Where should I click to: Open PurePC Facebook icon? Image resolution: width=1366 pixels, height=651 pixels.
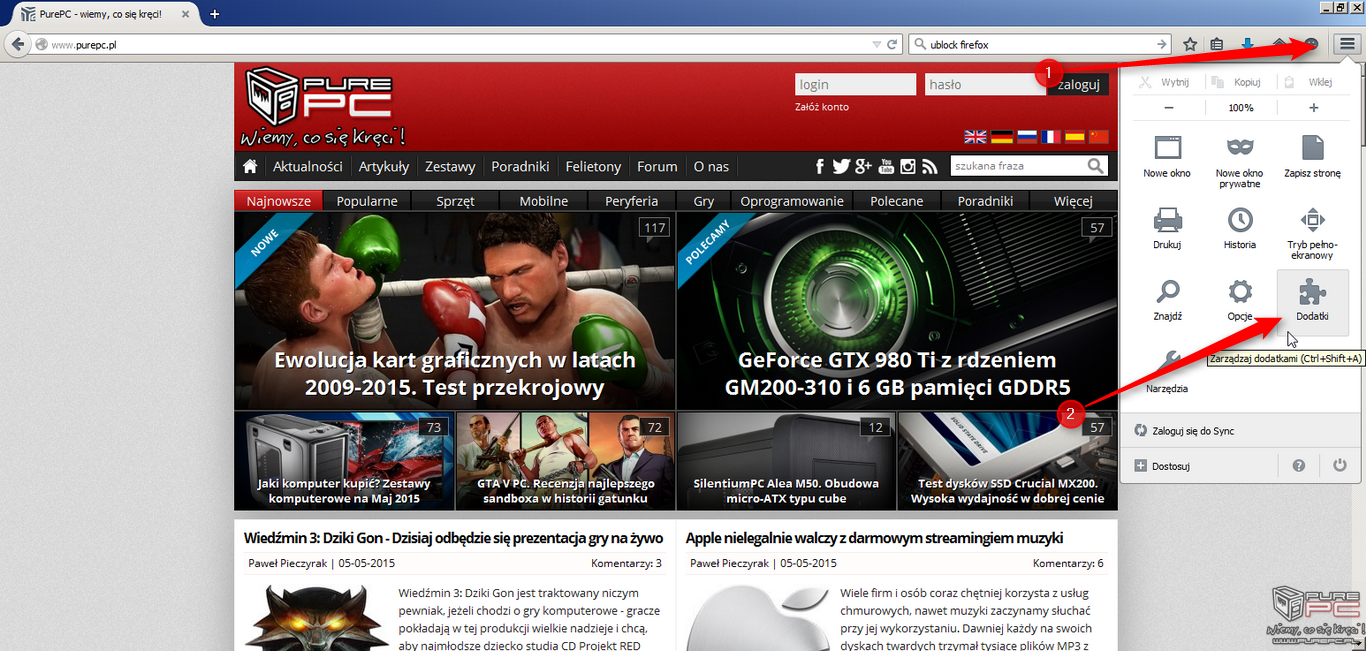point(819,166)
